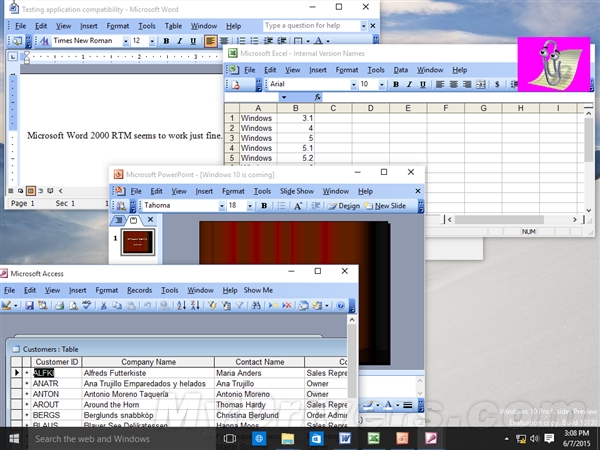Click Cut scissors icon in Access toolbar

pyautogui.click(x=103, y=306)
